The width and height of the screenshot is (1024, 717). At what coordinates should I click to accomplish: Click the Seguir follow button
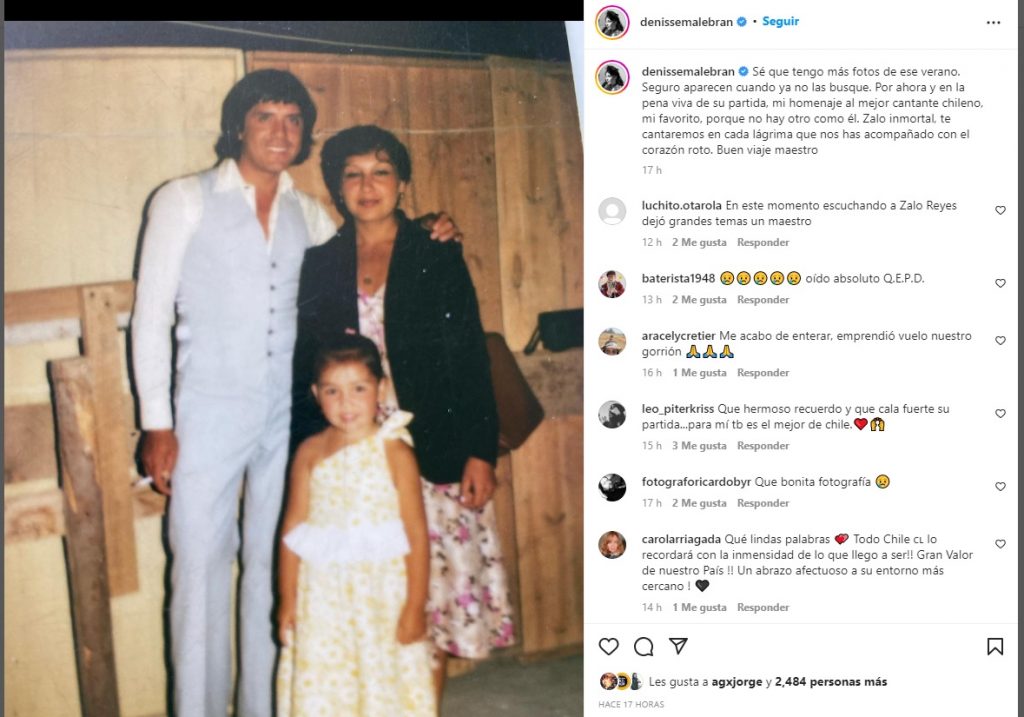[780, 22]
